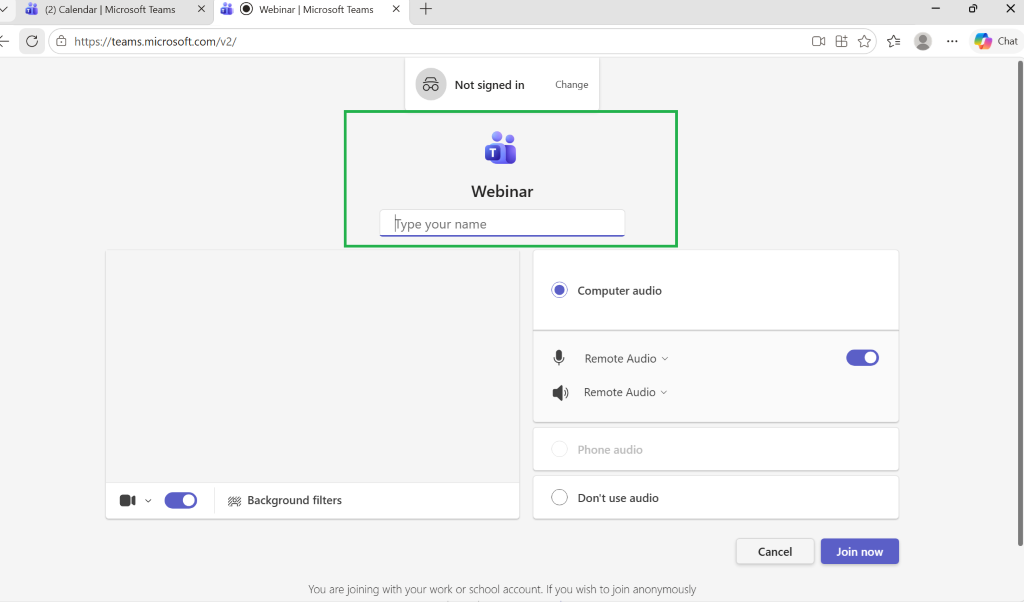
Task: Minimize the browser window
Action: 936,9
